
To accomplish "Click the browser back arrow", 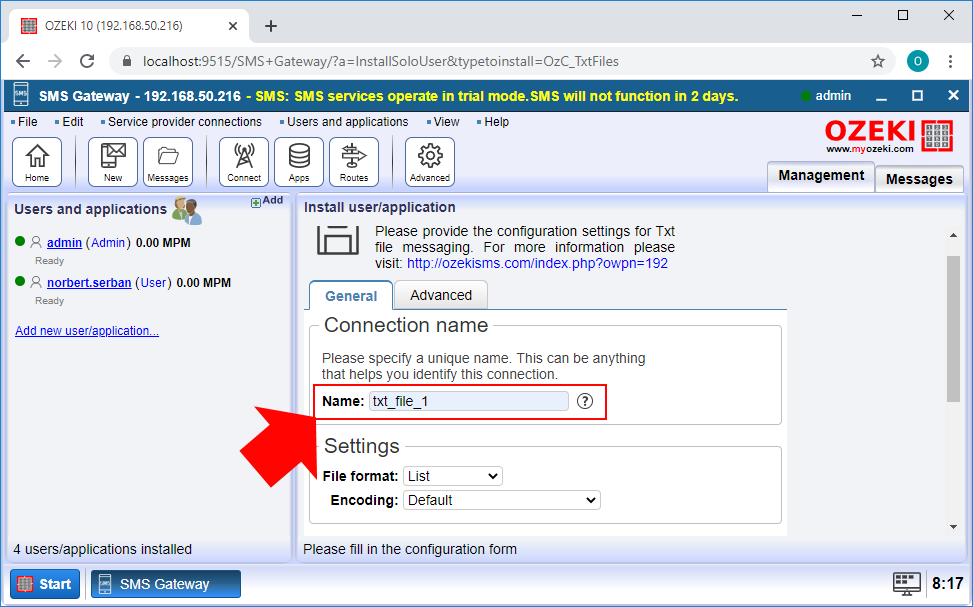I will point(23,61).
